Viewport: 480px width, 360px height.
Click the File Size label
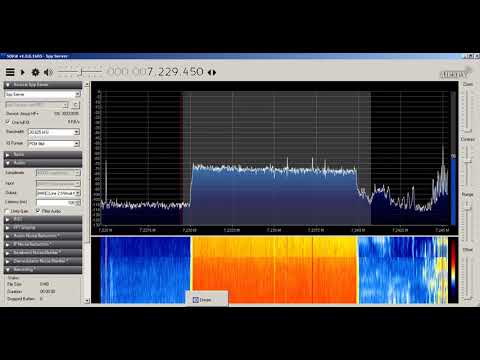click(x=15, y=284)
